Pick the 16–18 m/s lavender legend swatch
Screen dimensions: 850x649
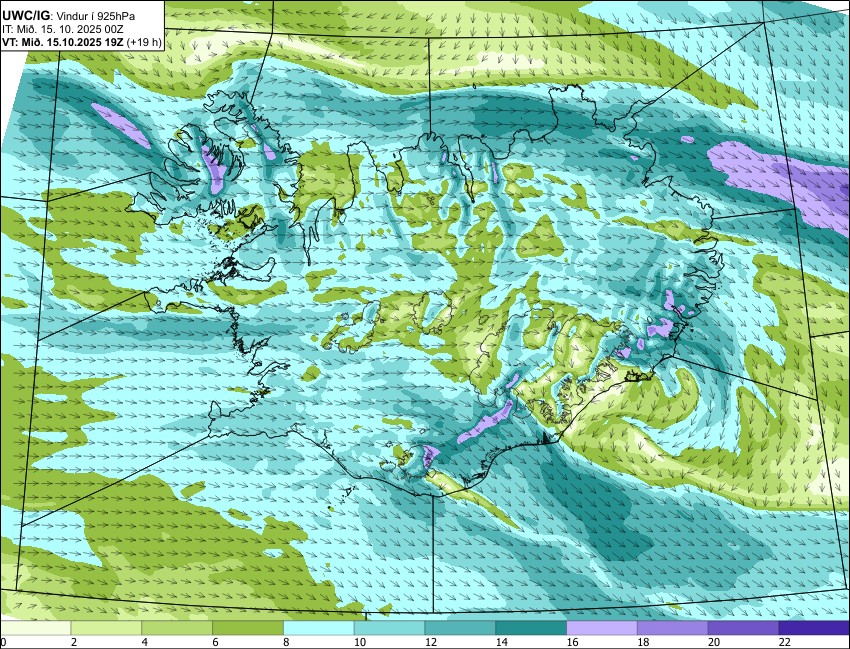click(x=602, y=628)
